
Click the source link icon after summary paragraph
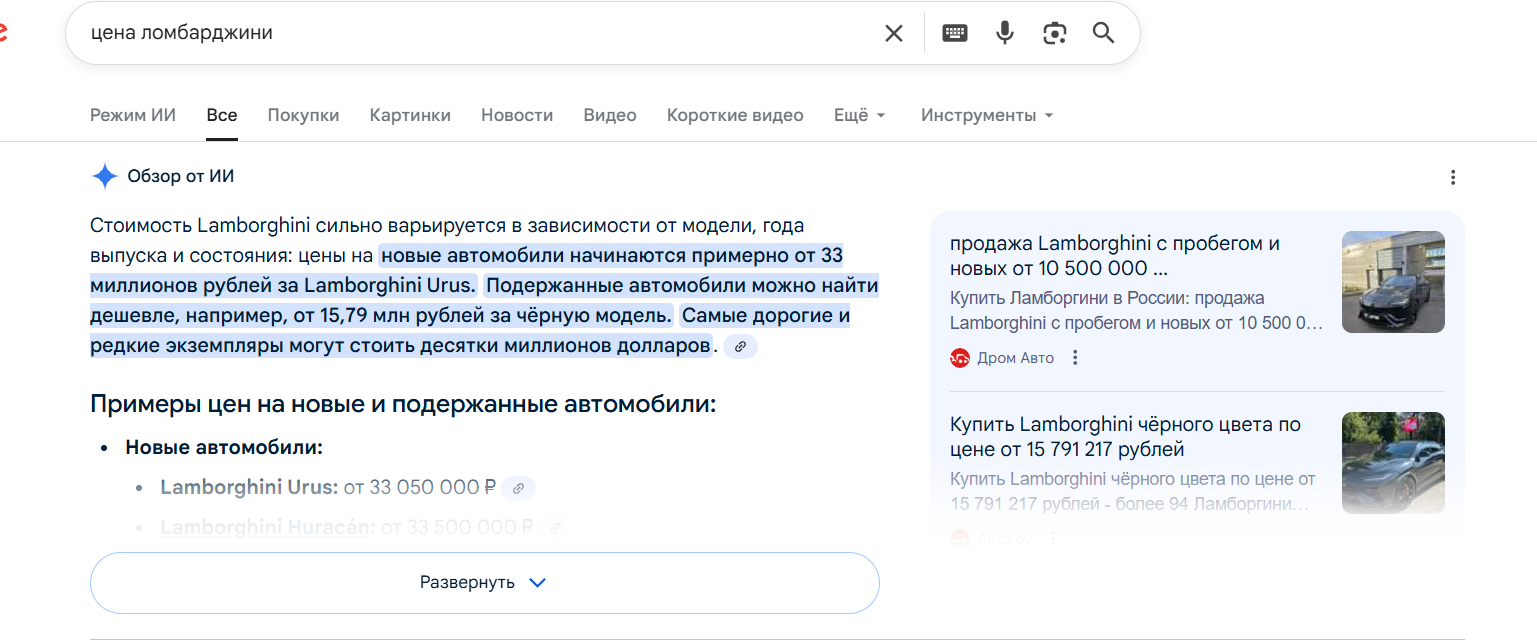click(740, 346)
